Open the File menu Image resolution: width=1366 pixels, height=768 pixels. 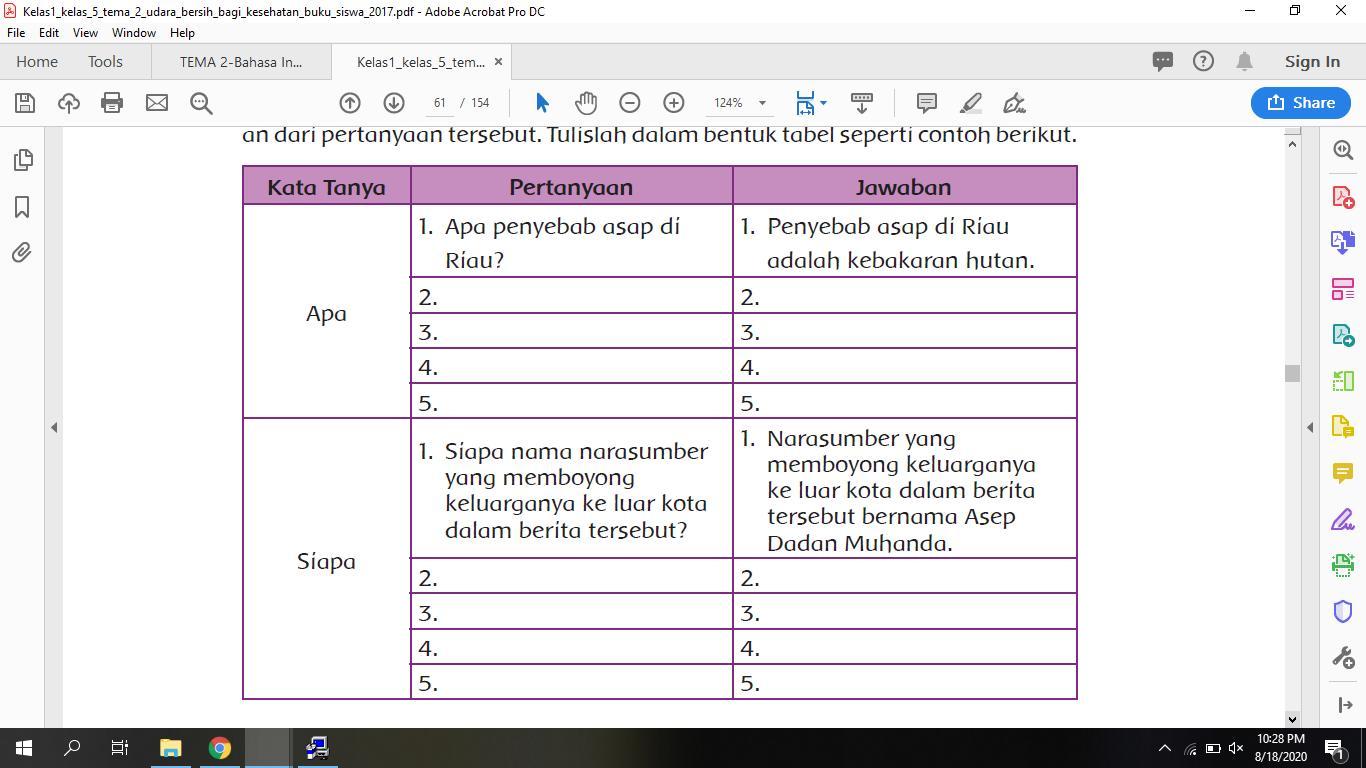(16, 33)
